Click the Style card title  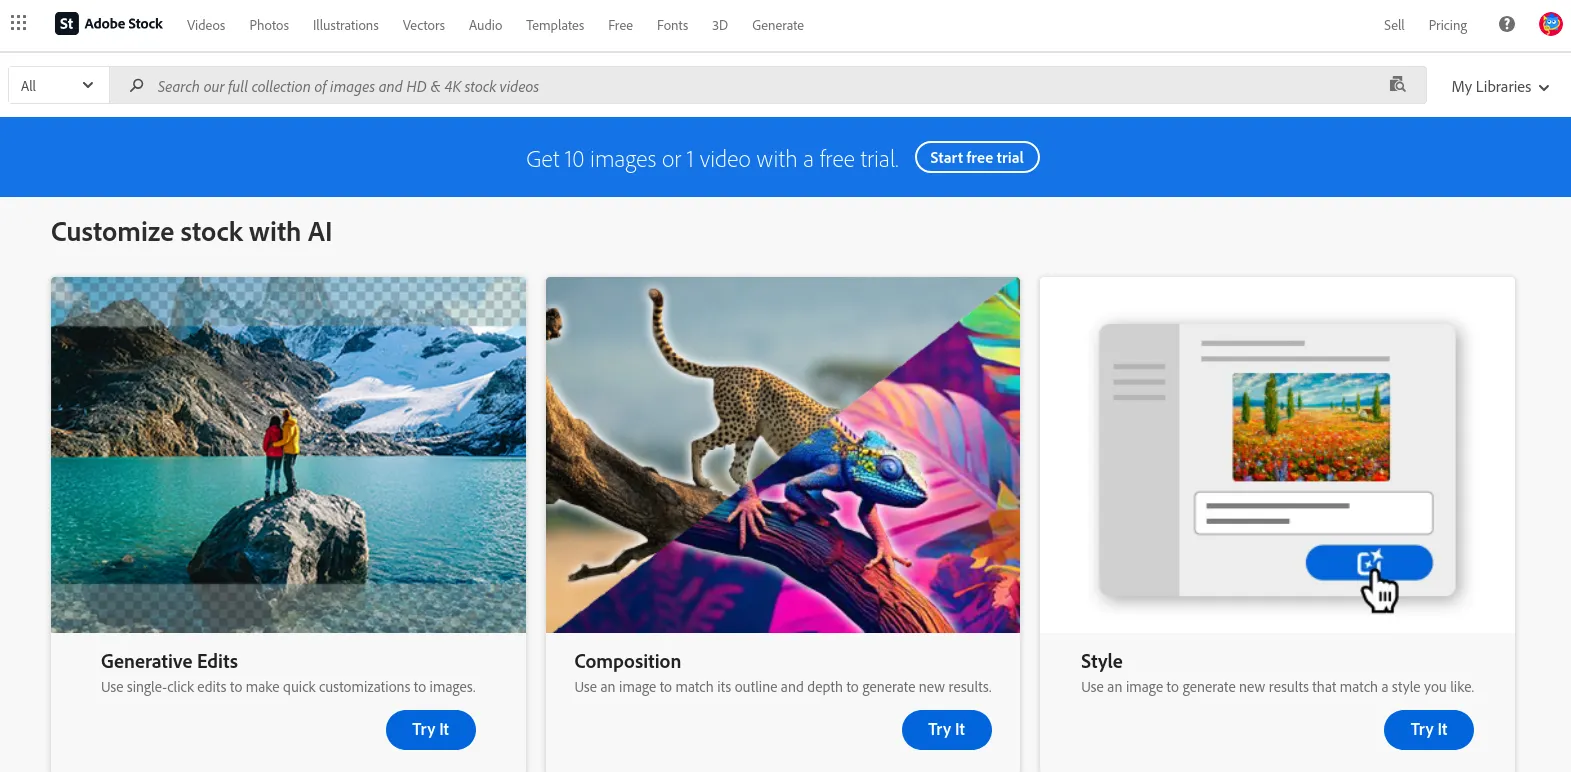pos(1101,661)
